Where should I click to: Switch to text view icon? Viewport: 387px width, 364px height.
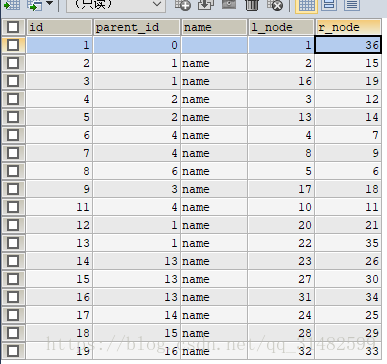pos(352,5)
